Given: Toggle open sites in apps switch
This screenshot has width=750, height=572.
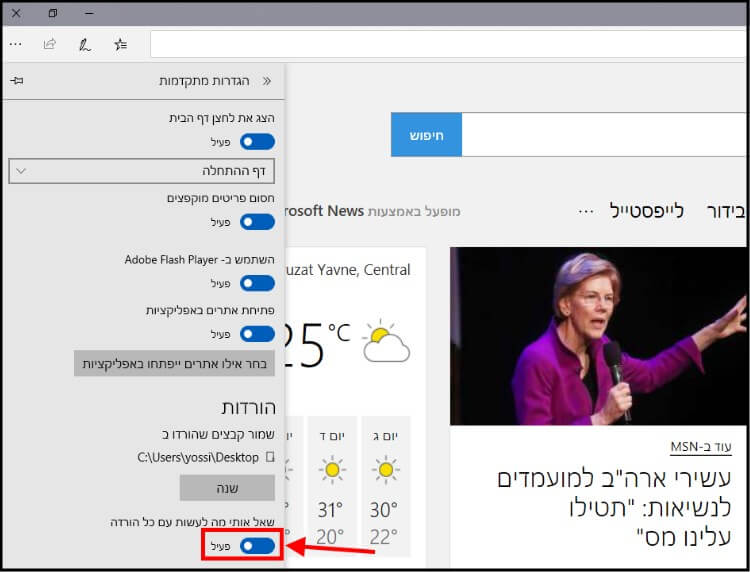Looking at the screenshot, I should (257, 334).
